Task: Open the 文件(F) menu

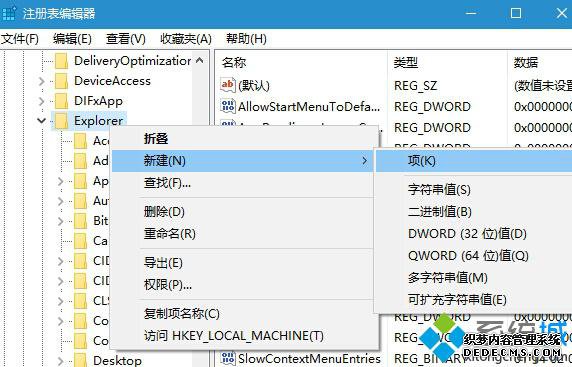Action: point(20,38)
